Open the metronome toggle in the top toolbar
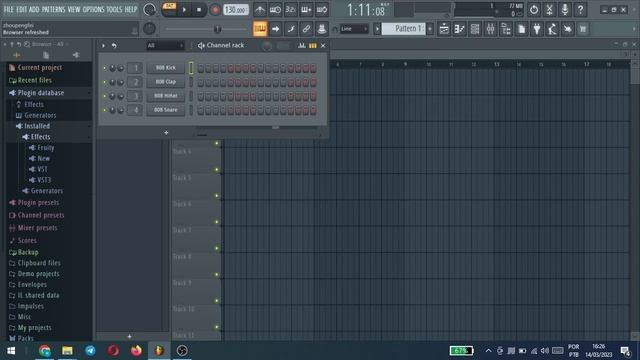 pos(260,9)
